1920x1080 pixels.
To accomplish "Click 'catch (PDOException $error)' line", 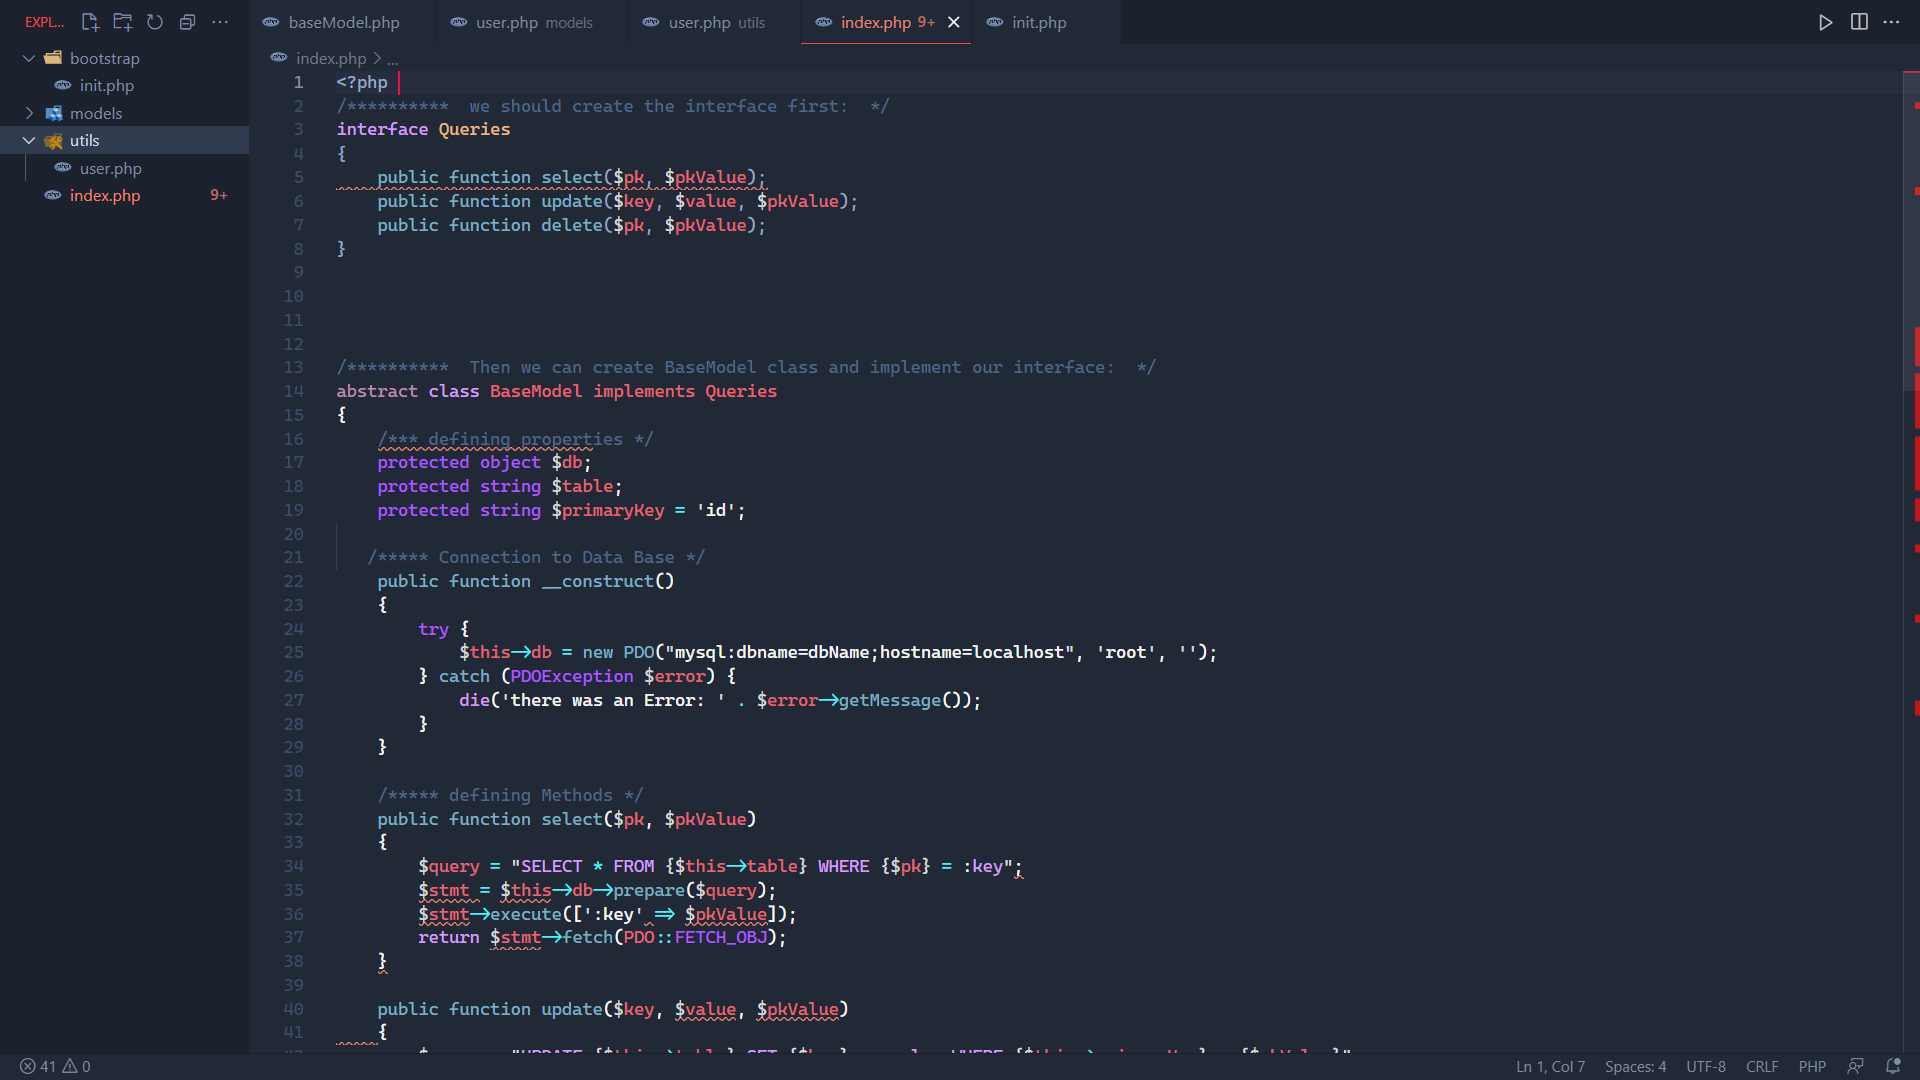I will [x=577, y=676].
